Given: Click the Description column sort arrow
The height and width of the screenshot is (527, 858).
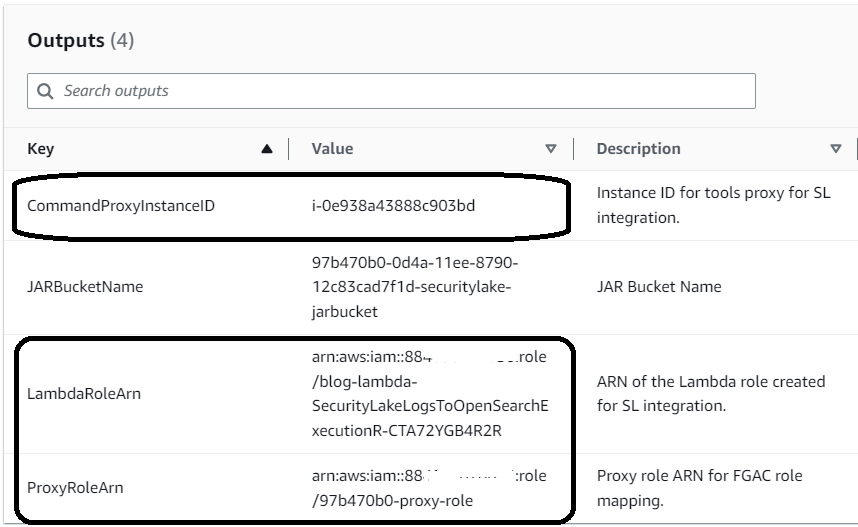Looking at the screenshot, I should tap(836, 149).
